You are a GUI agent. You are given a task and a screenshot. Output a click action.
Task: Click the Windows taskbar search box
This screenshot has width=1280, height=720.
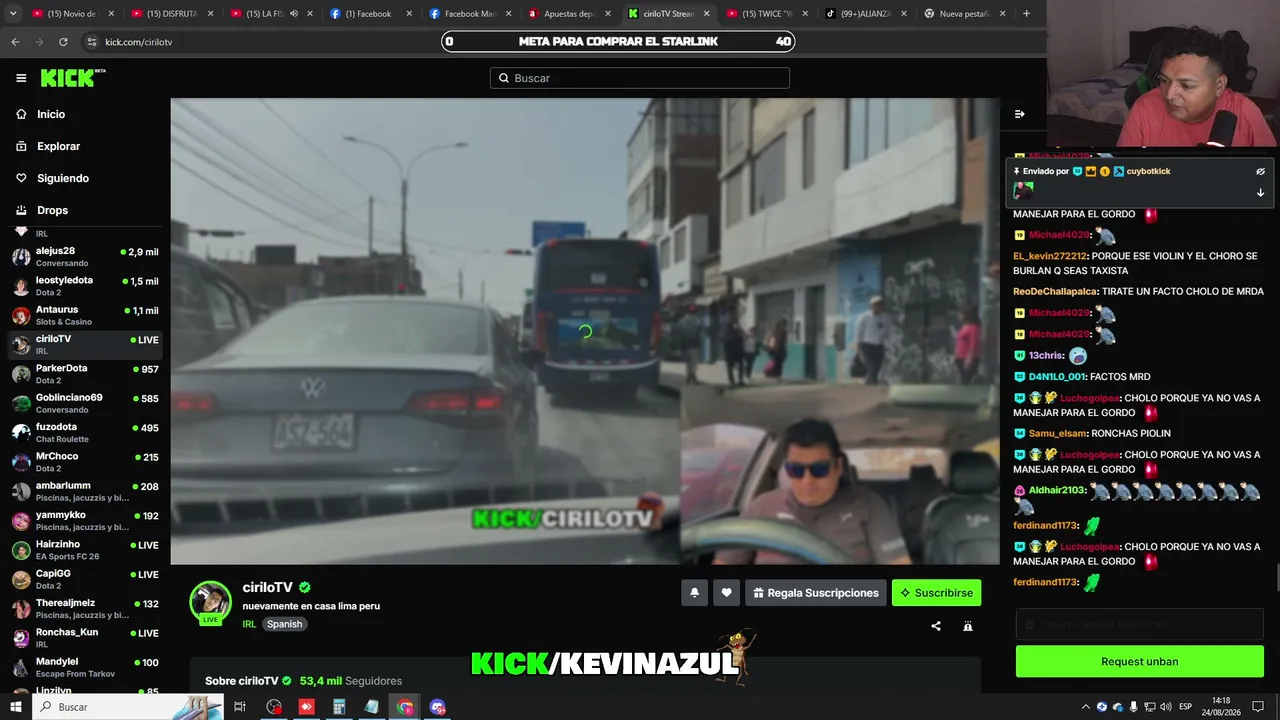[x=130, y=707]
